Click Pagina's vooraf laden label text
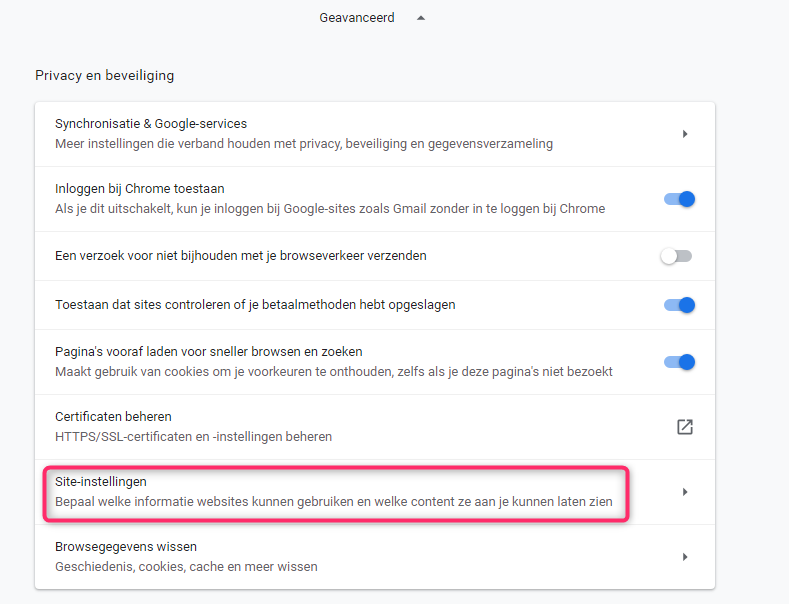 coord(209,351)
